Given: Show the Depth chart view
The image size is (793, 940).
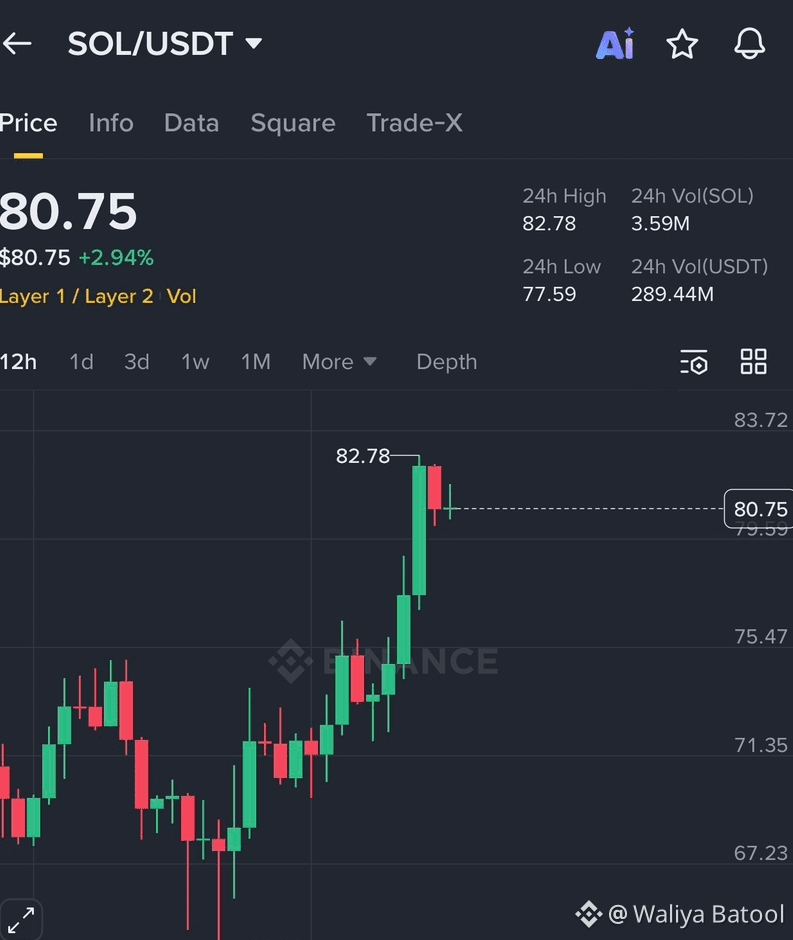Looking at the screenshot, I should 447,361.
